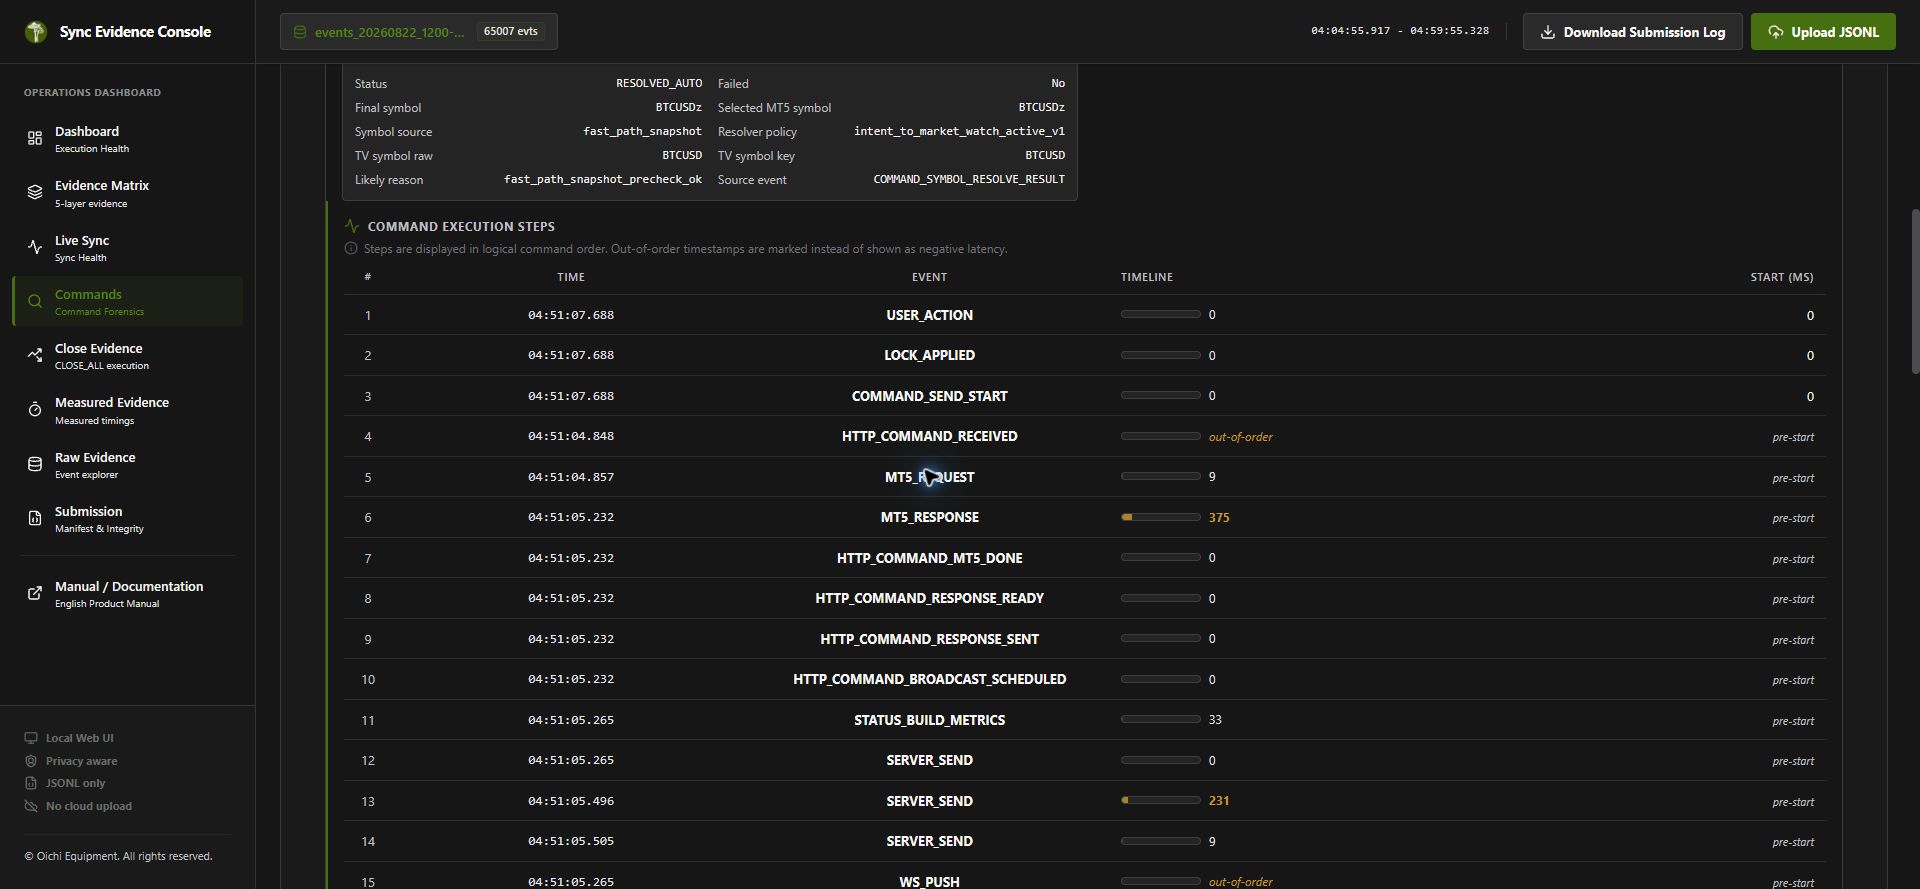Select the HTTP_COMMAND_MT5_DONE event
This screenshot has height=889, width=1920.
[929, 558]
